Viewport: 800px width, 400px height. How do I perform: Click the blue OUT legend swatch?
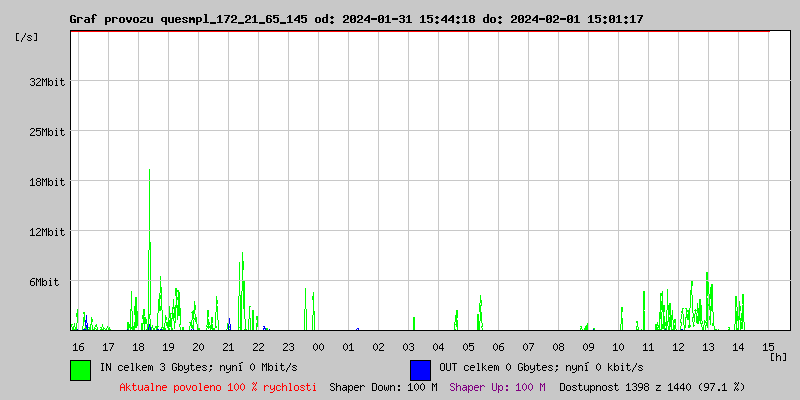(x=420, y=369)
